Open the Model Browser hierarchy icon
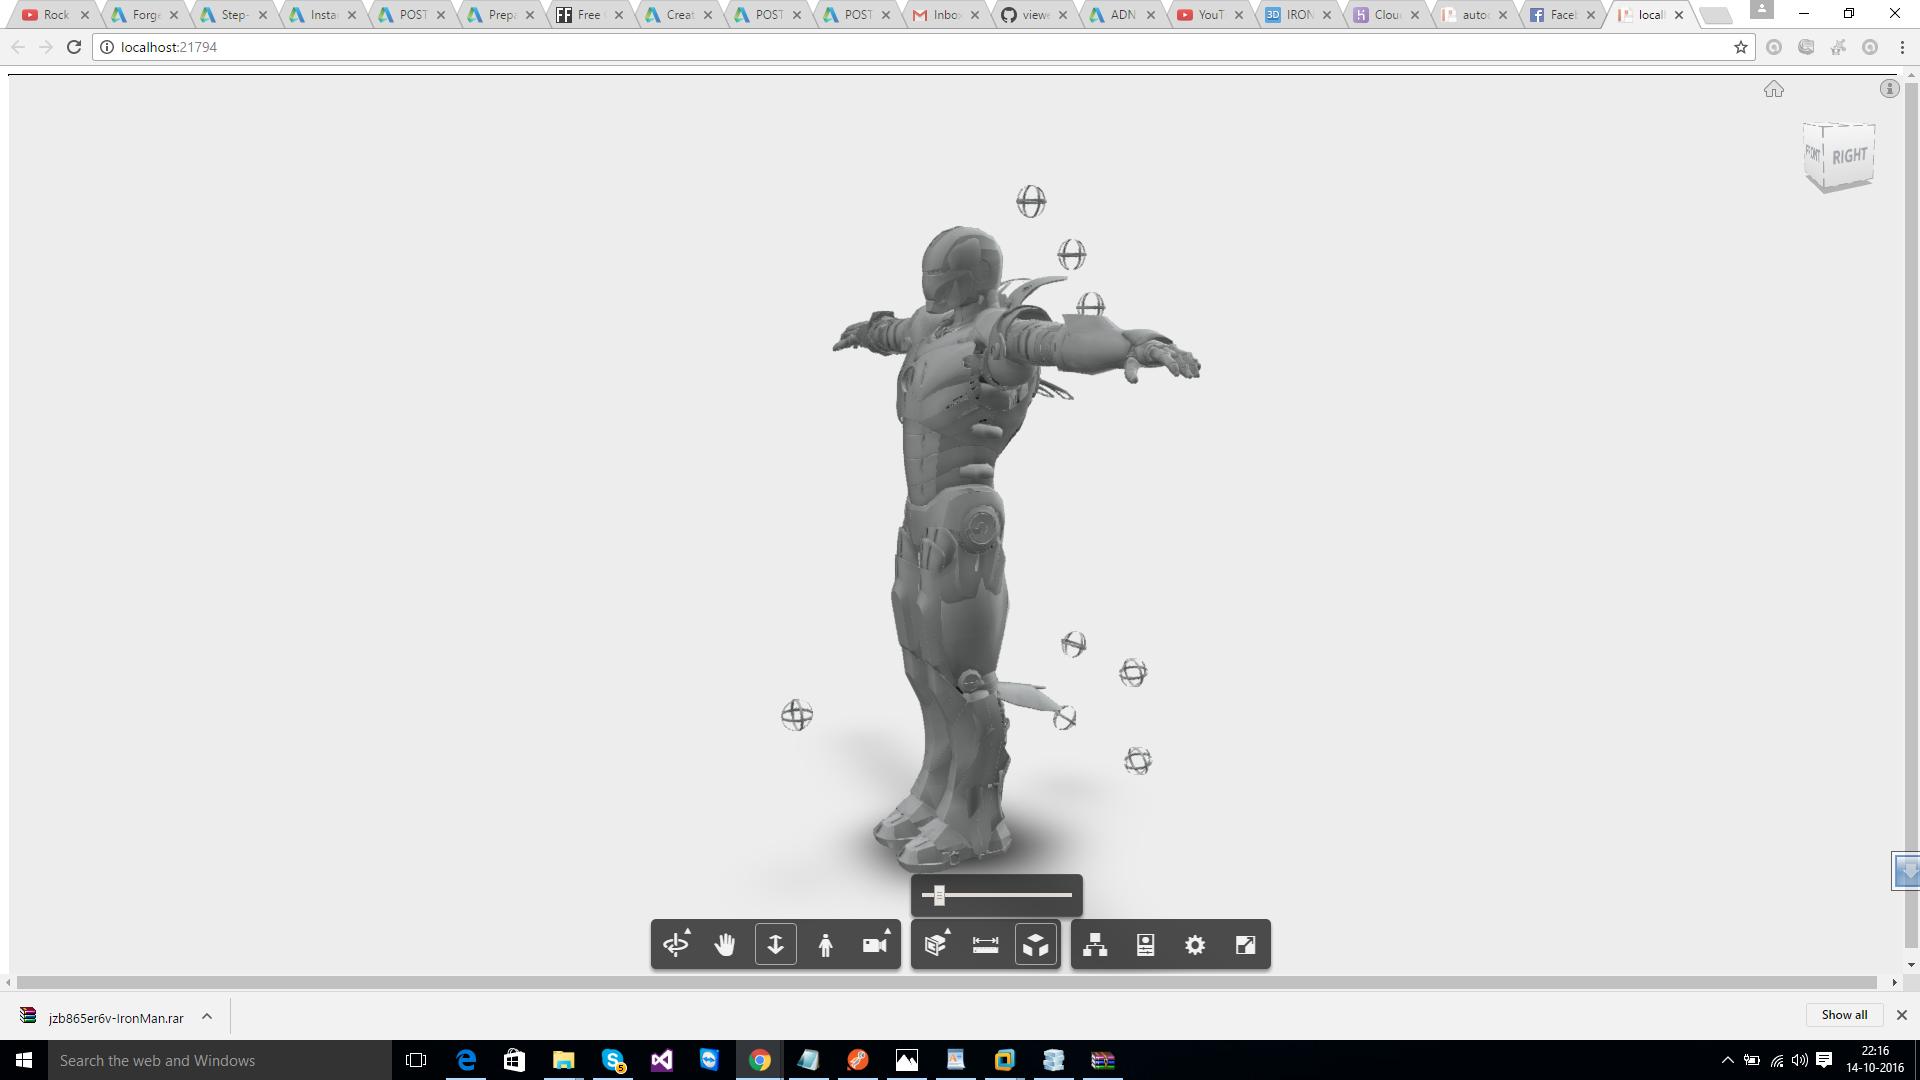Image resolution: width=1920 pixels, height=1080 pixels. click(x=1095, y=945)
